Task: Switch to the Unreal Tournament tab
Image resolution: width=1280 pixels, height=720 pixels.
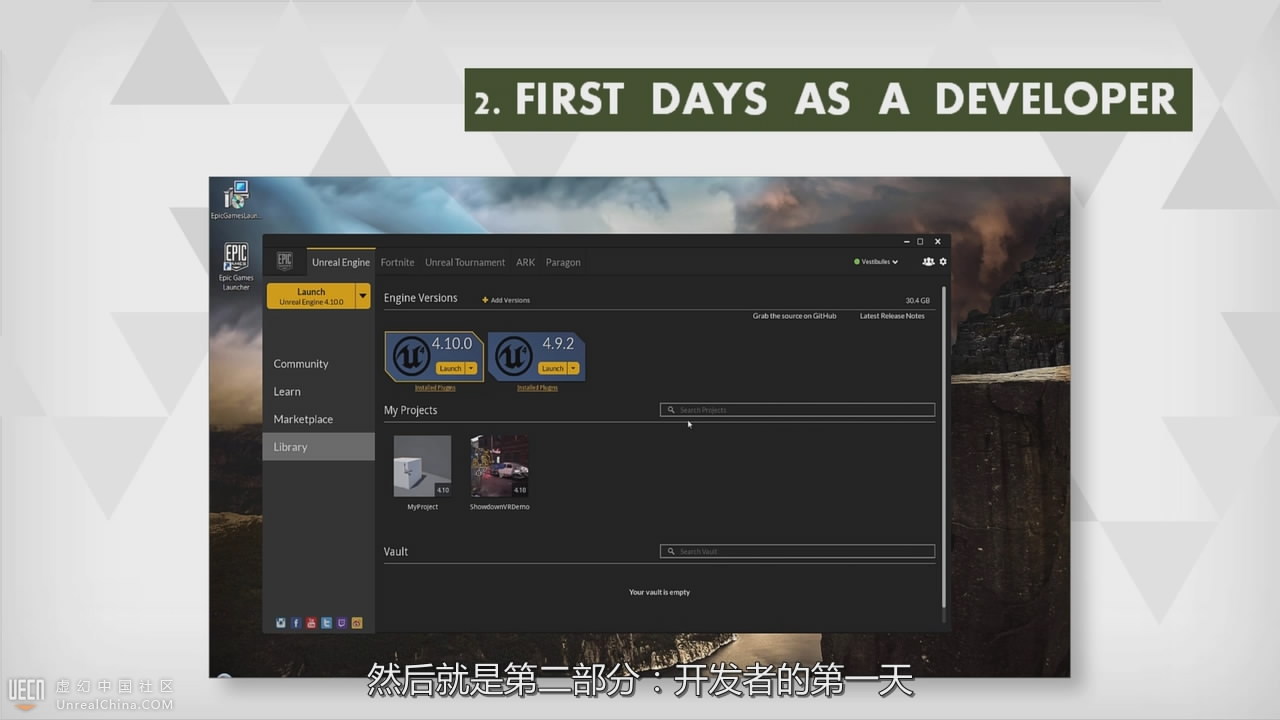Action: [465, 262]
